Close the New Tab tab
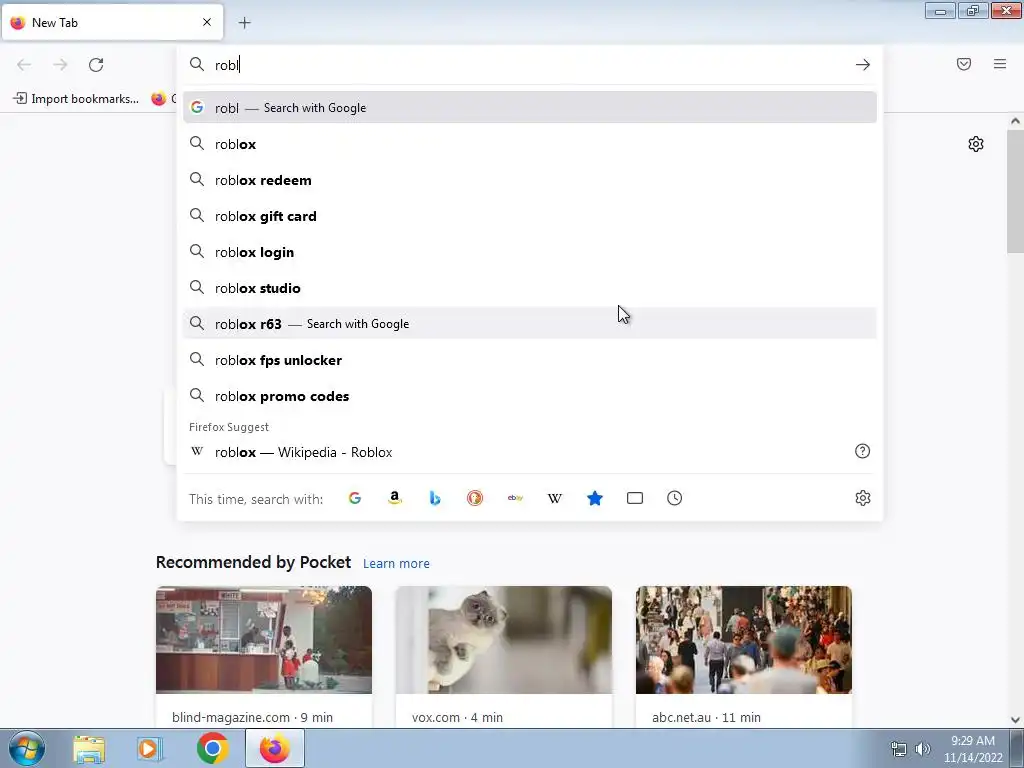The height and width of the screenshot is (768, 1024). point(207,22)
